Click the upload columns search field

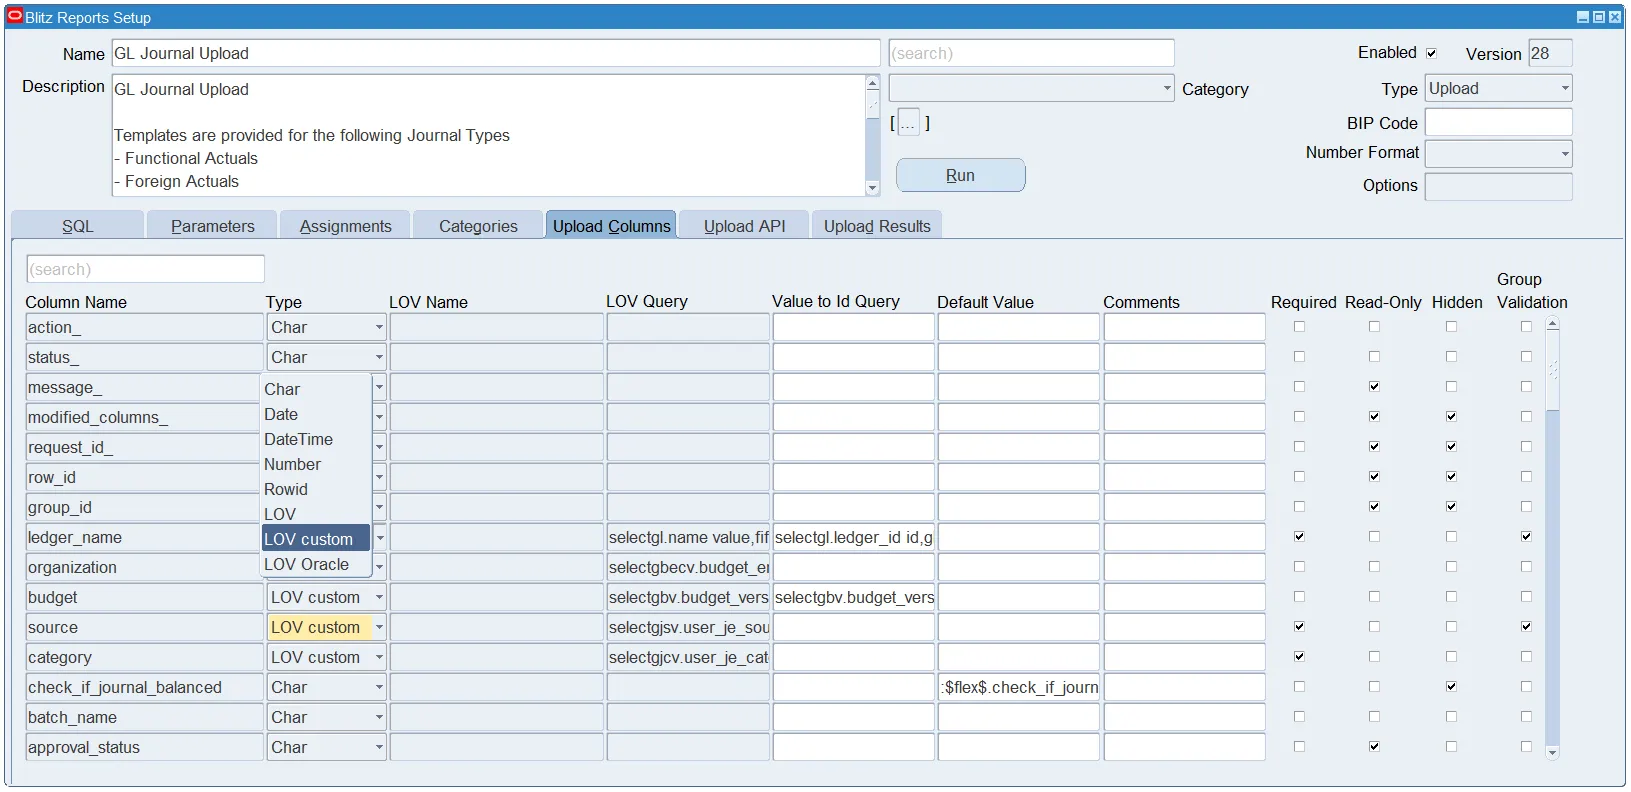pos(145,269)
